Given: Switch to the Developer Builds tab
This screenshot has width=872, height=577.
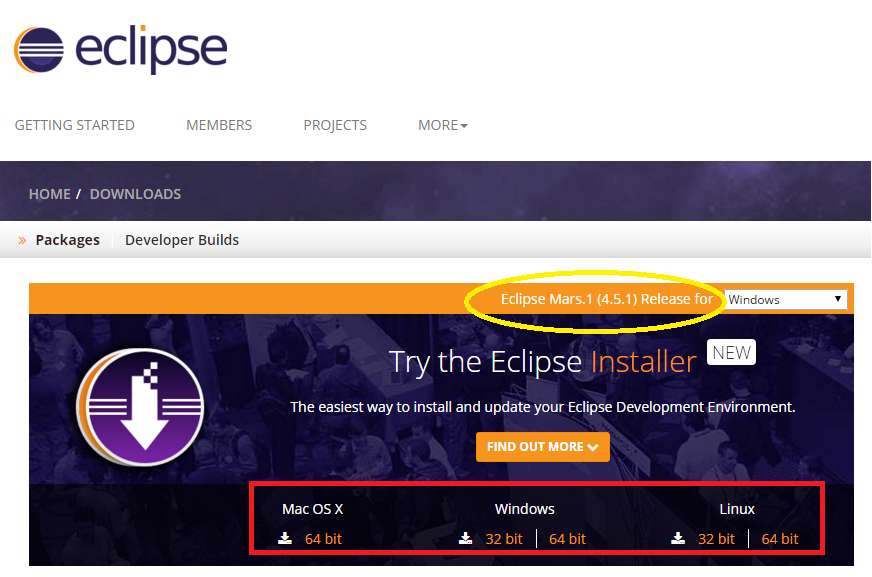Looking at the screenshot, I should click(x=182, y=240).
